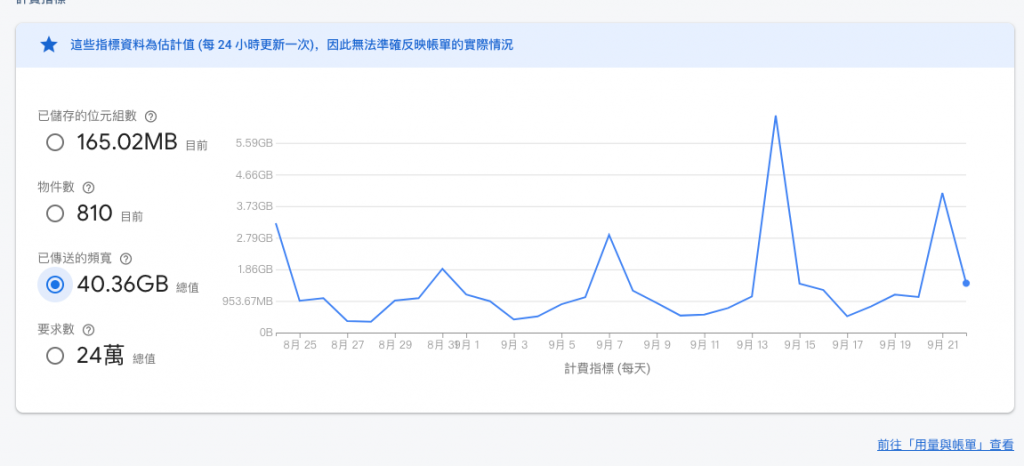
Task: Click the endpoint dot on the bandwidth chart
Action: 966,283
